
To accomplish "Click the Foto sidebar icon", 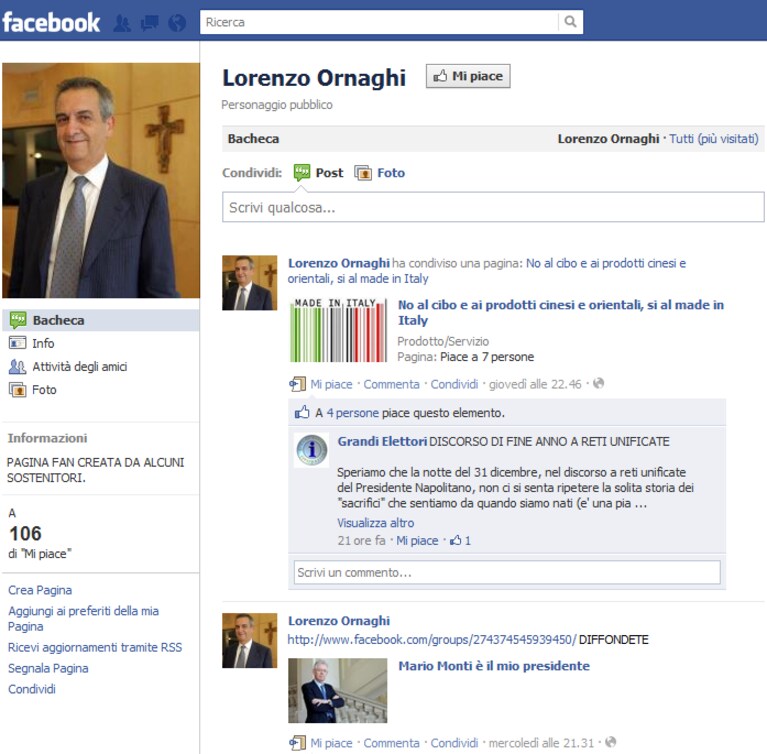I will [x=18, y=390].
